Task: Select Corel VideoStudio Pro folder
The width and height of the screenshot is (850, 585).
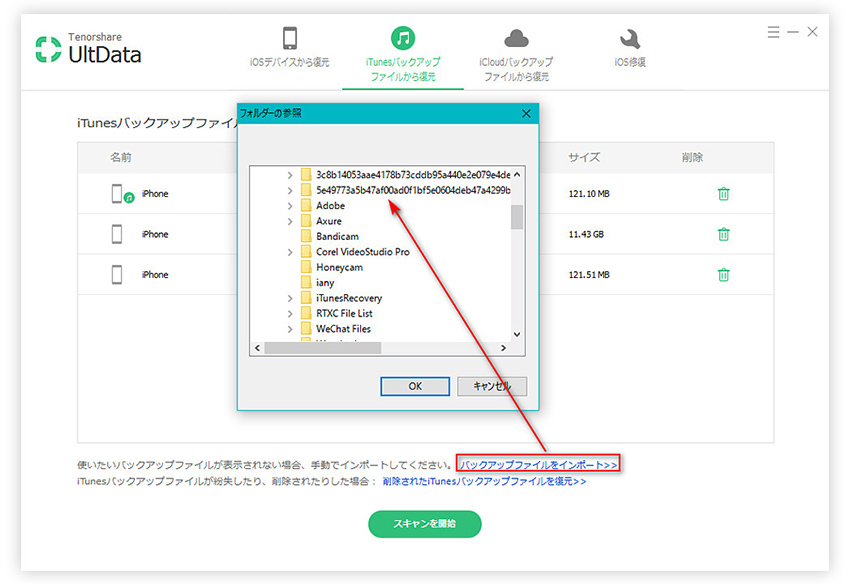Action: (356, 252)
